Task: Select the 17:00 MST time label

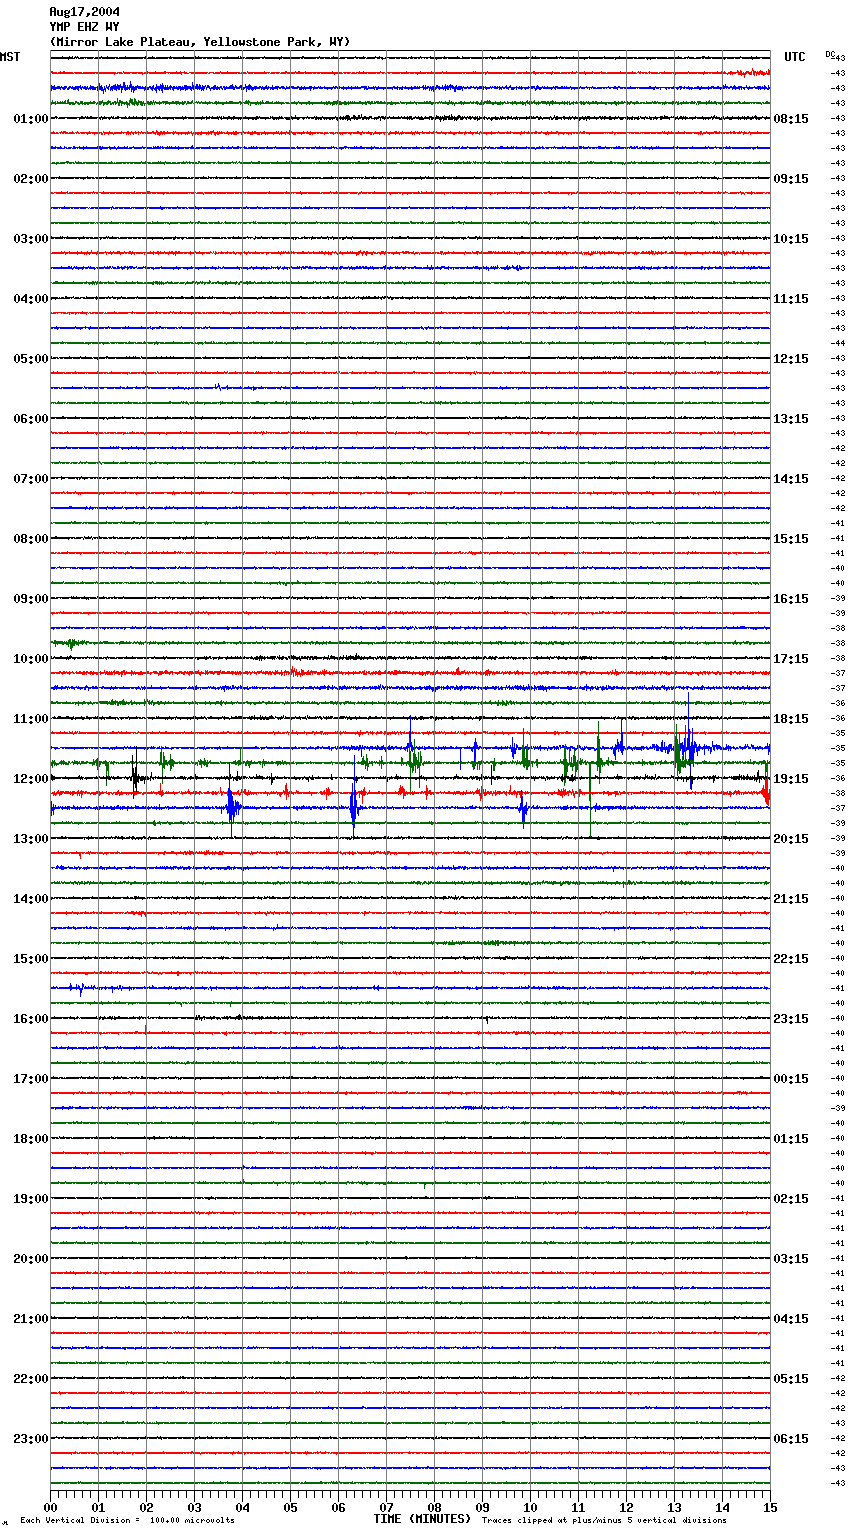Action: (31, 1079)
